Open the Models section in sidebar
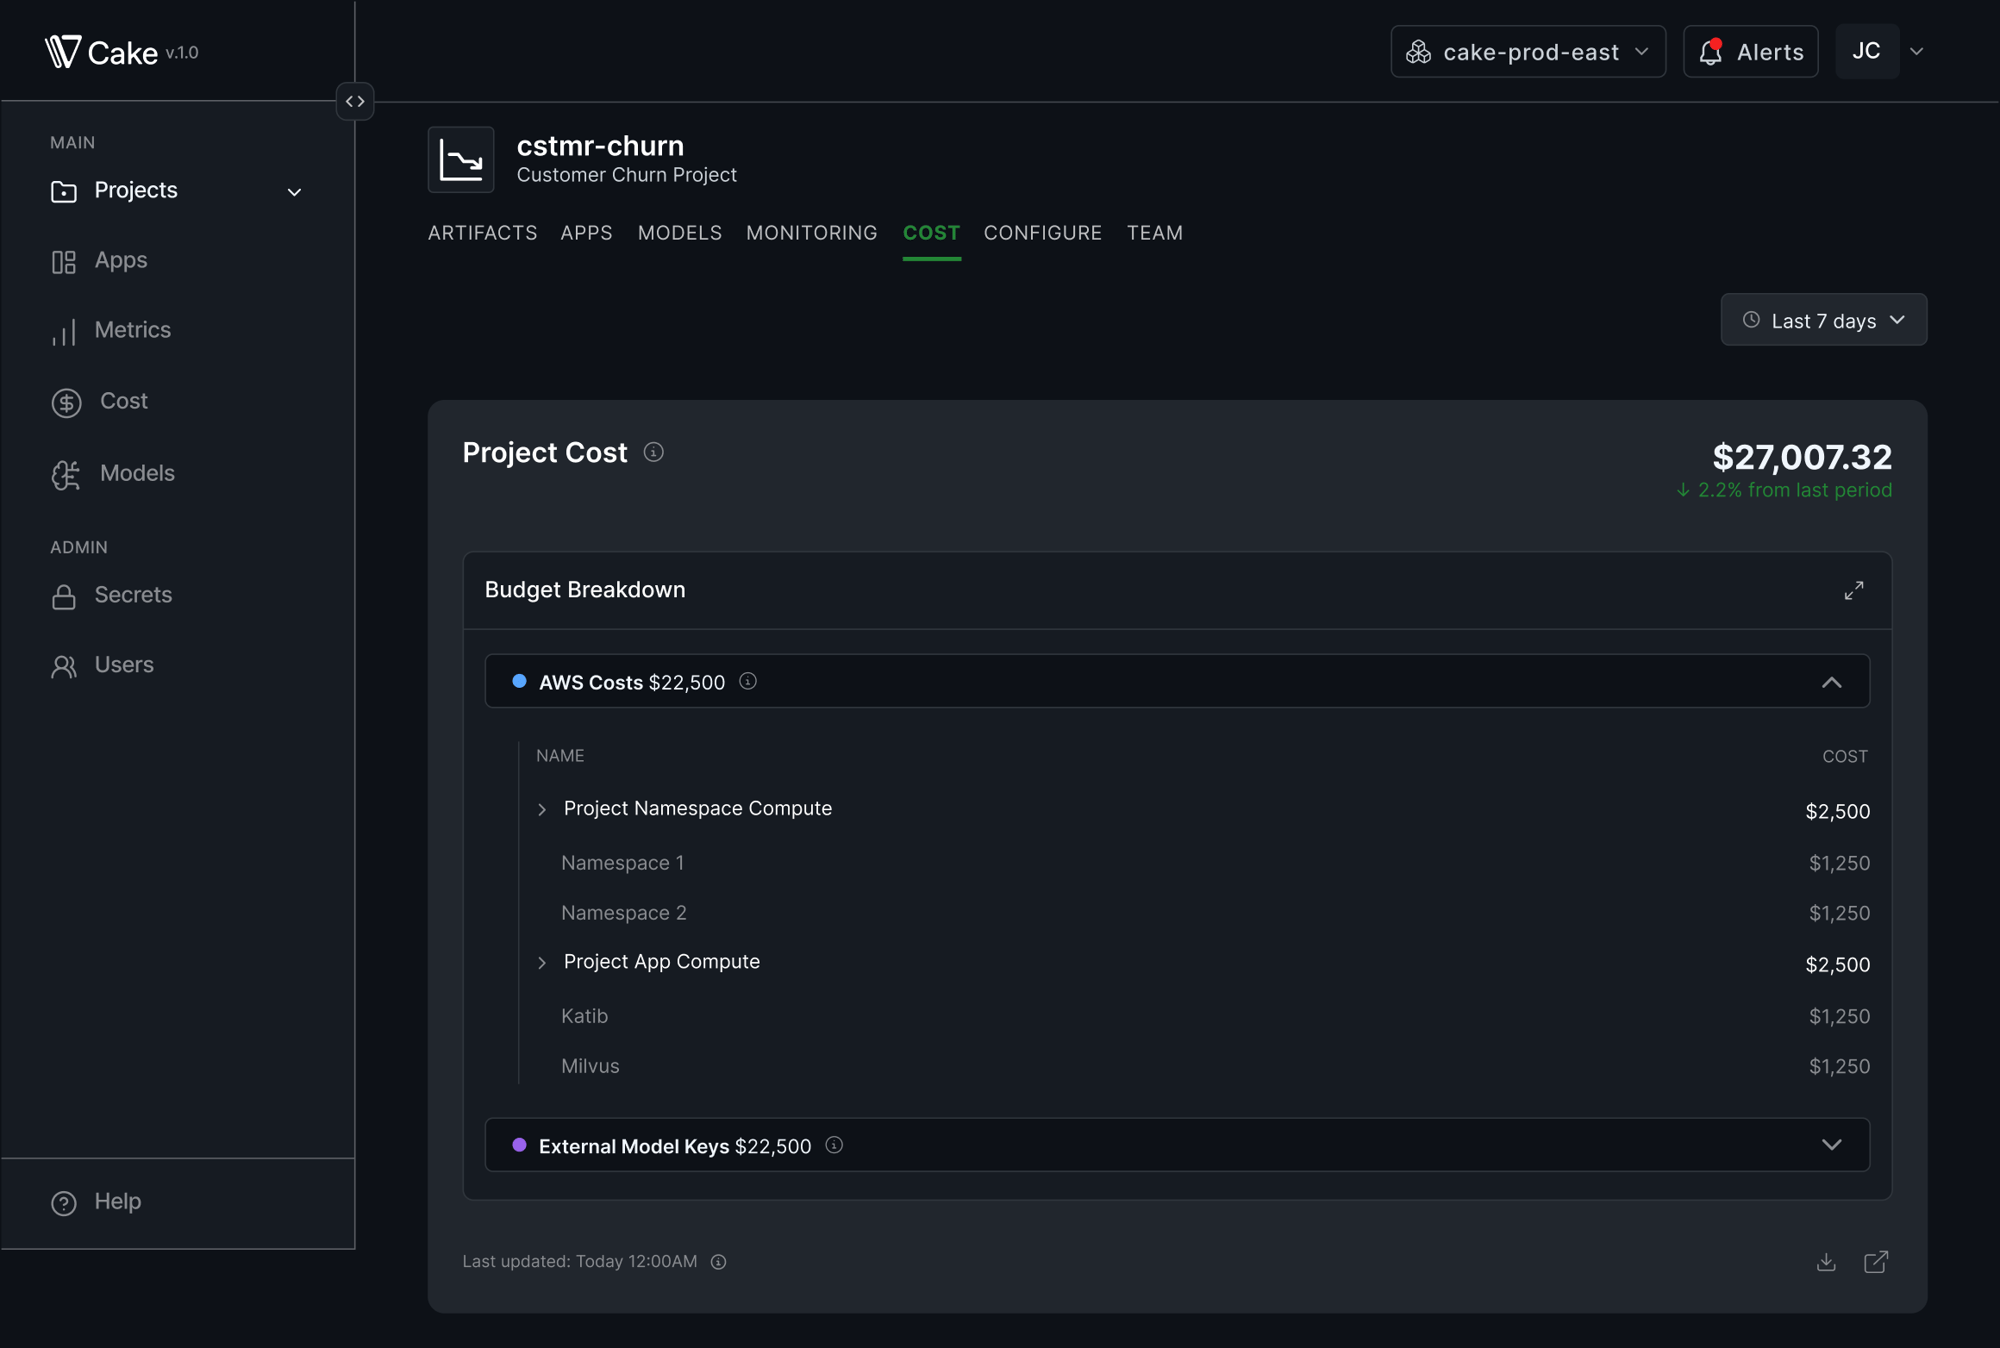 point(137,473)
